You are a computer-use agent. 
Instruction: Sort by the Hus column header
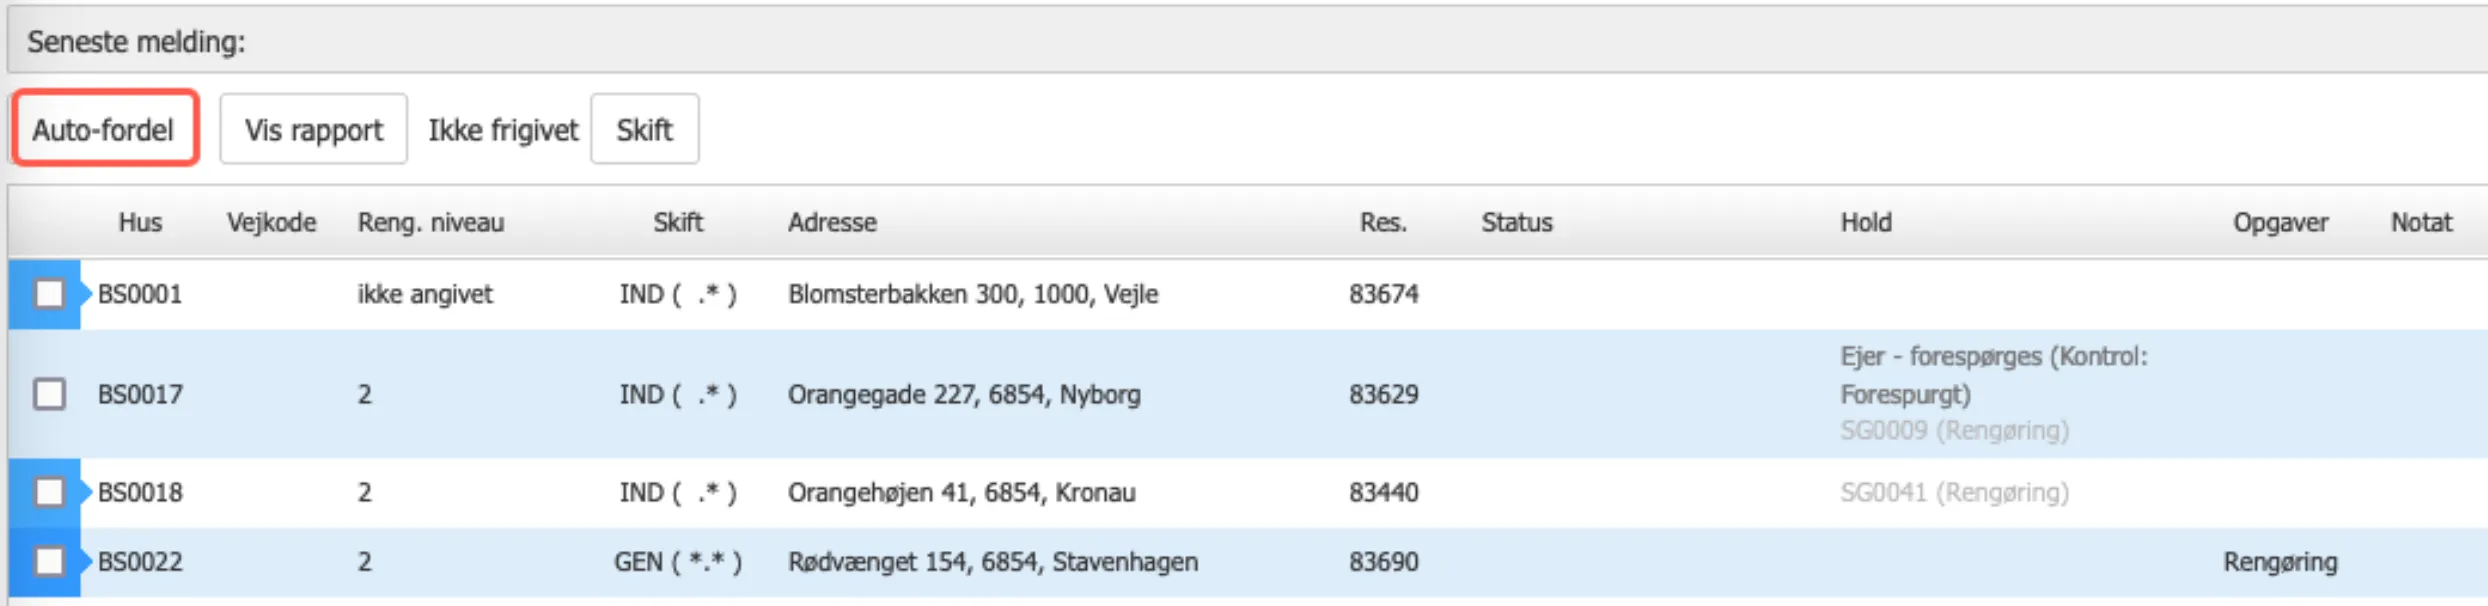tap(140, 222)
